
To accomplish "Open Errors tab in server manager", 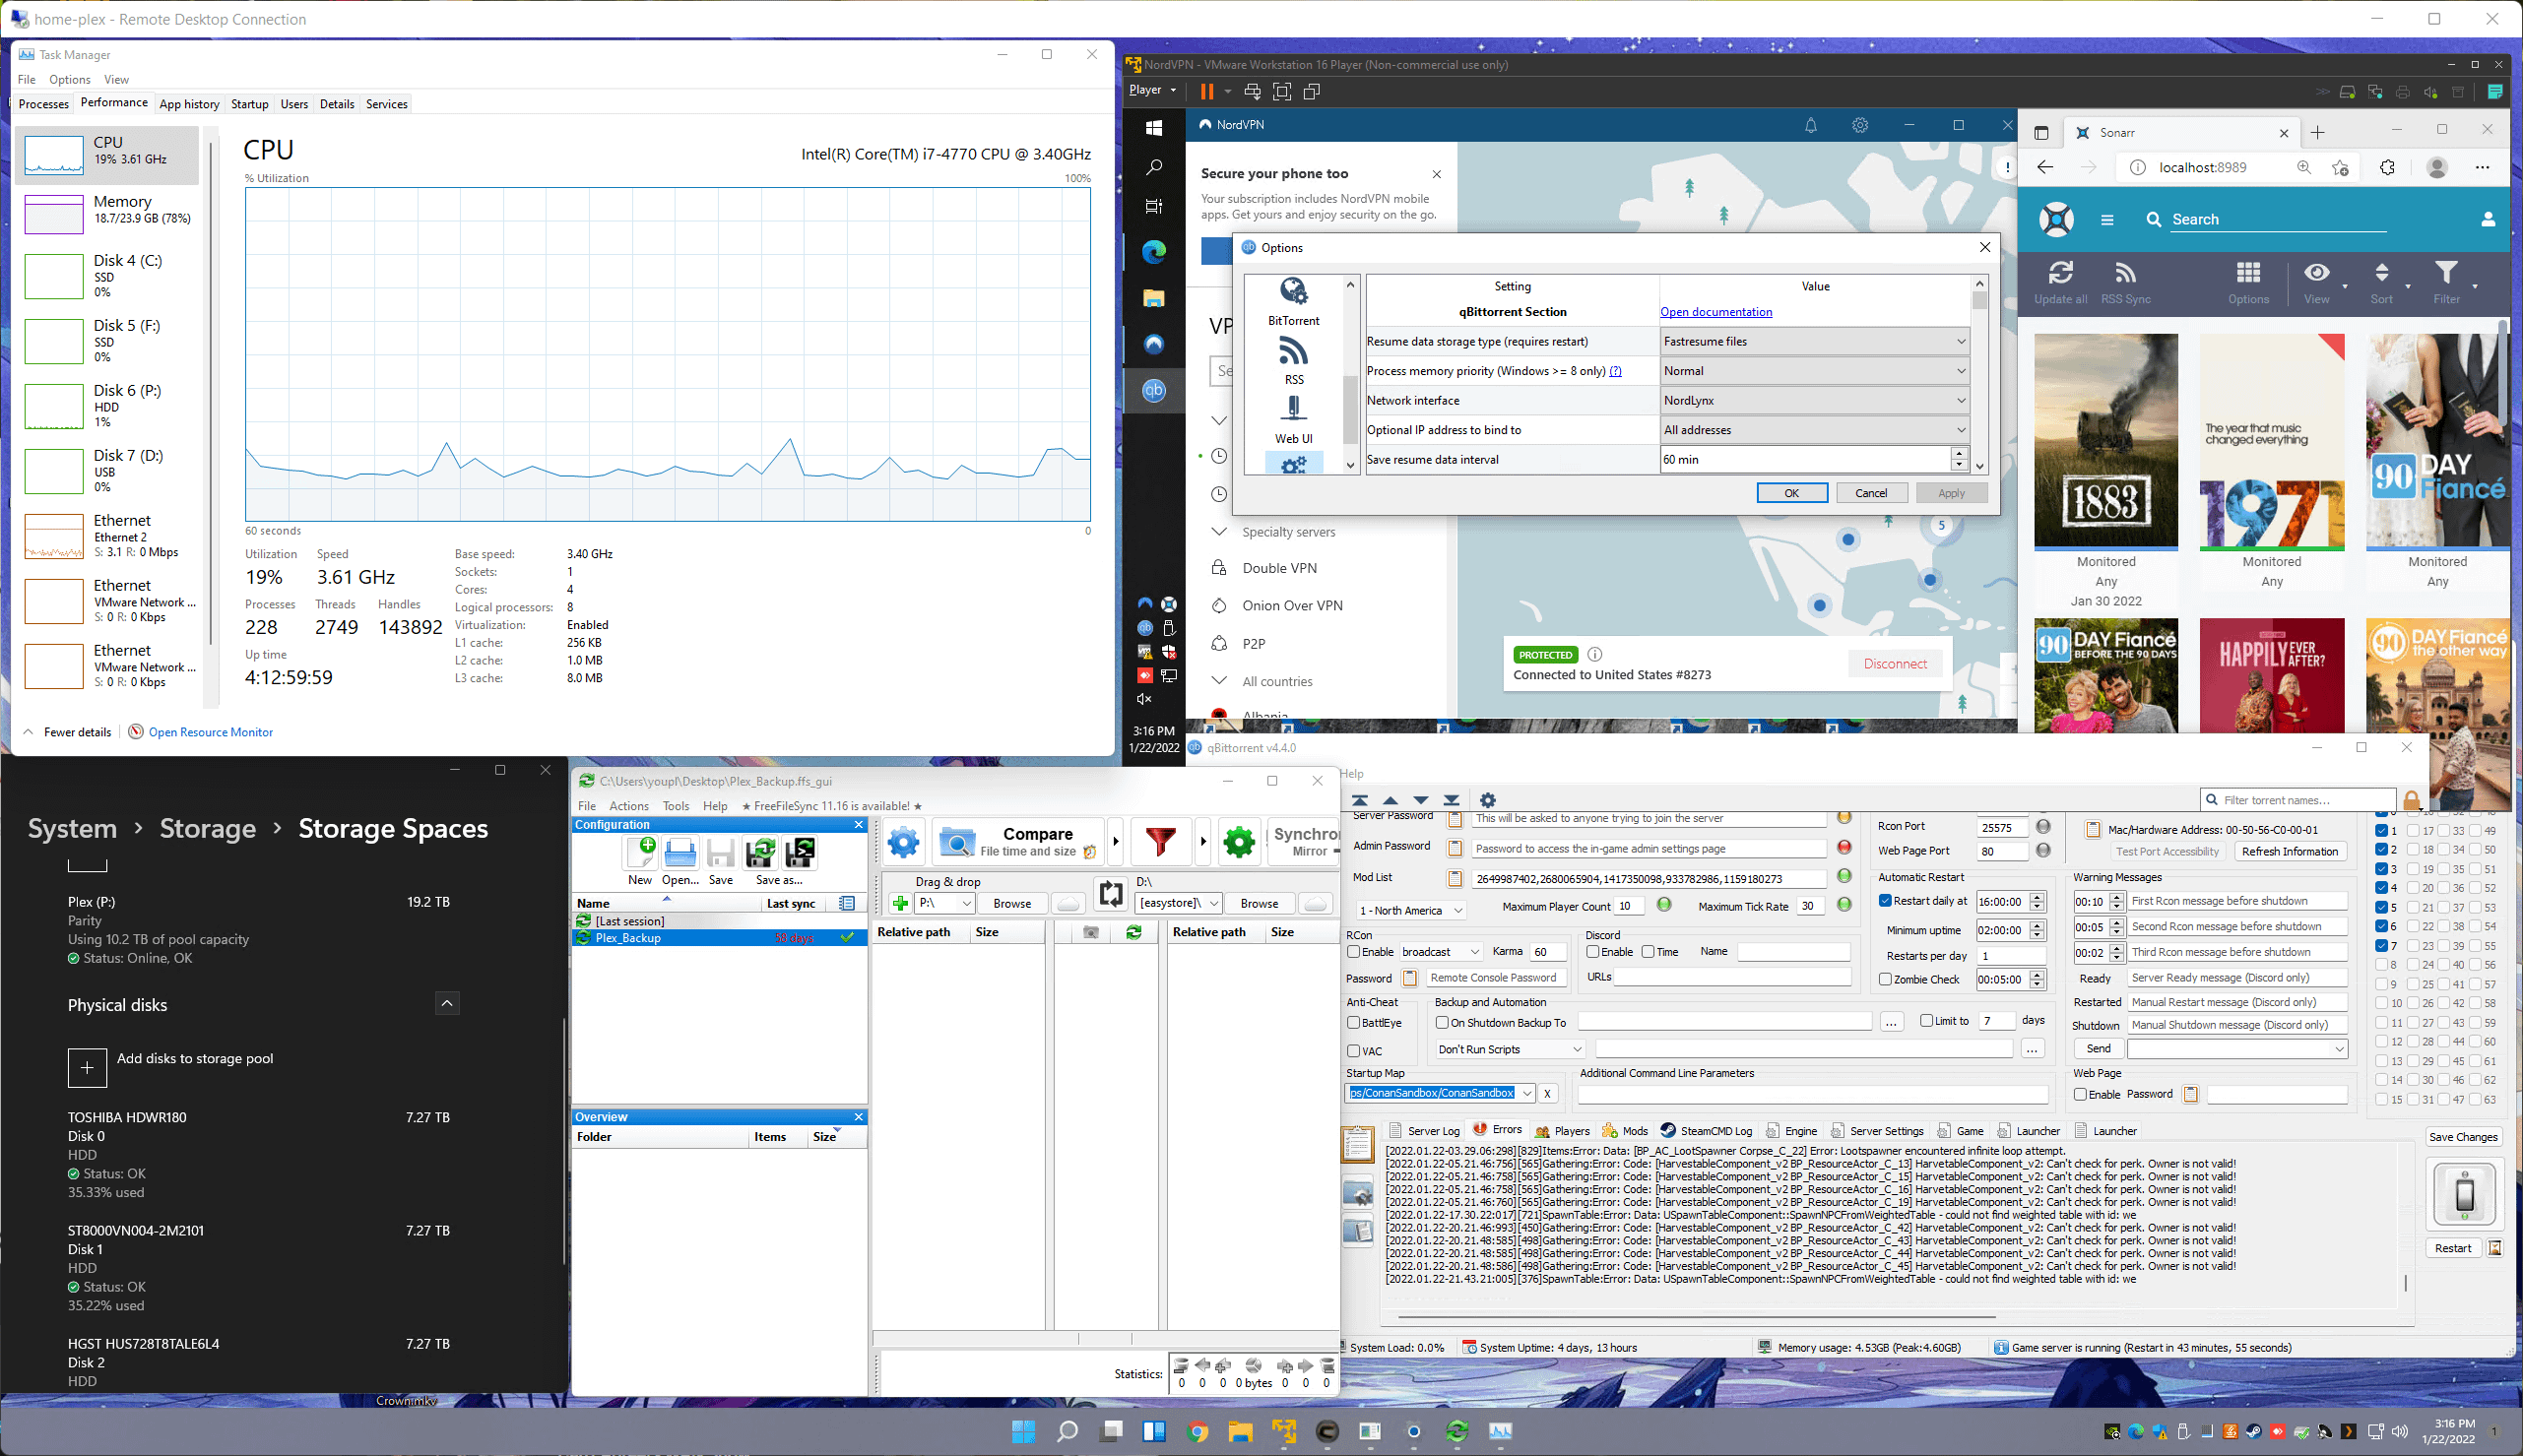I will pos(1497,1130).
